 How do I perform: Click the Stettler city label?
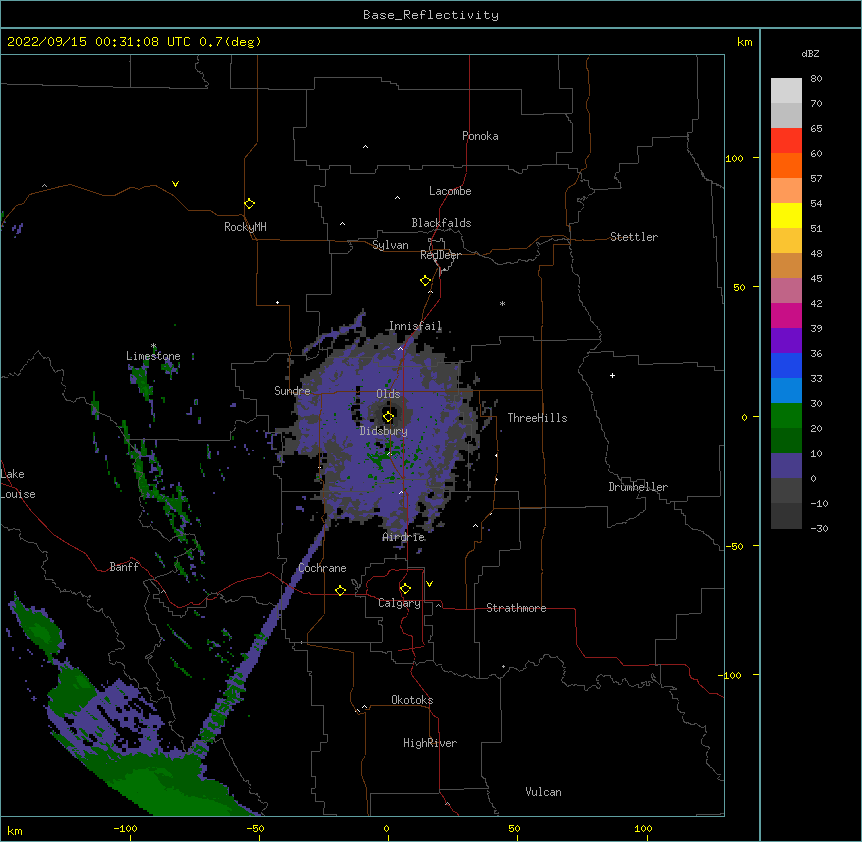pyautogui.click(x=634, y=237)
